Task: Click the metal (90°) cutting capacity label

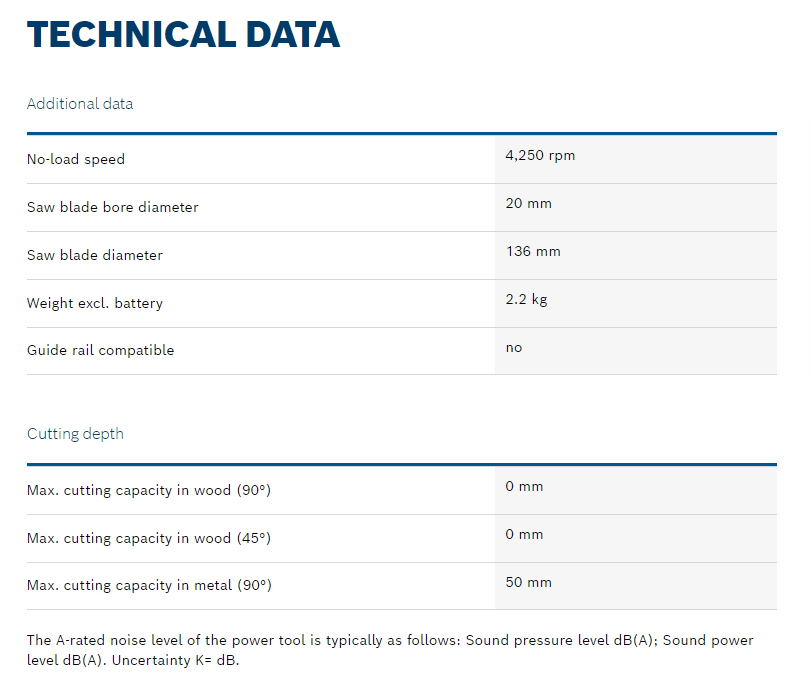Action: pyautogui.click(x=149, y=585)
